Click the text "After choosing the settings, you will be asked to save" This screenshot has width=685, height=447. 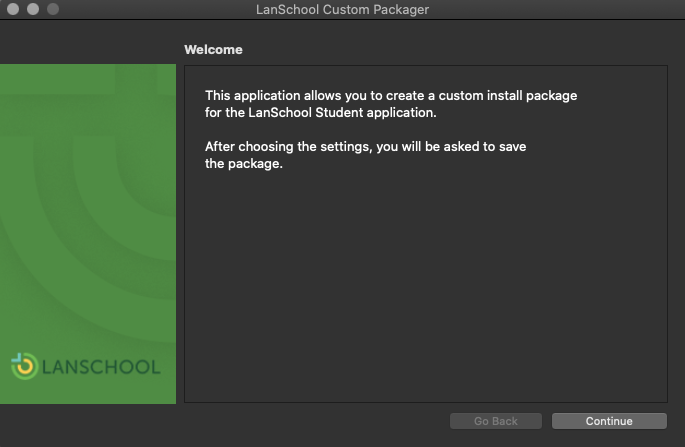366,146
